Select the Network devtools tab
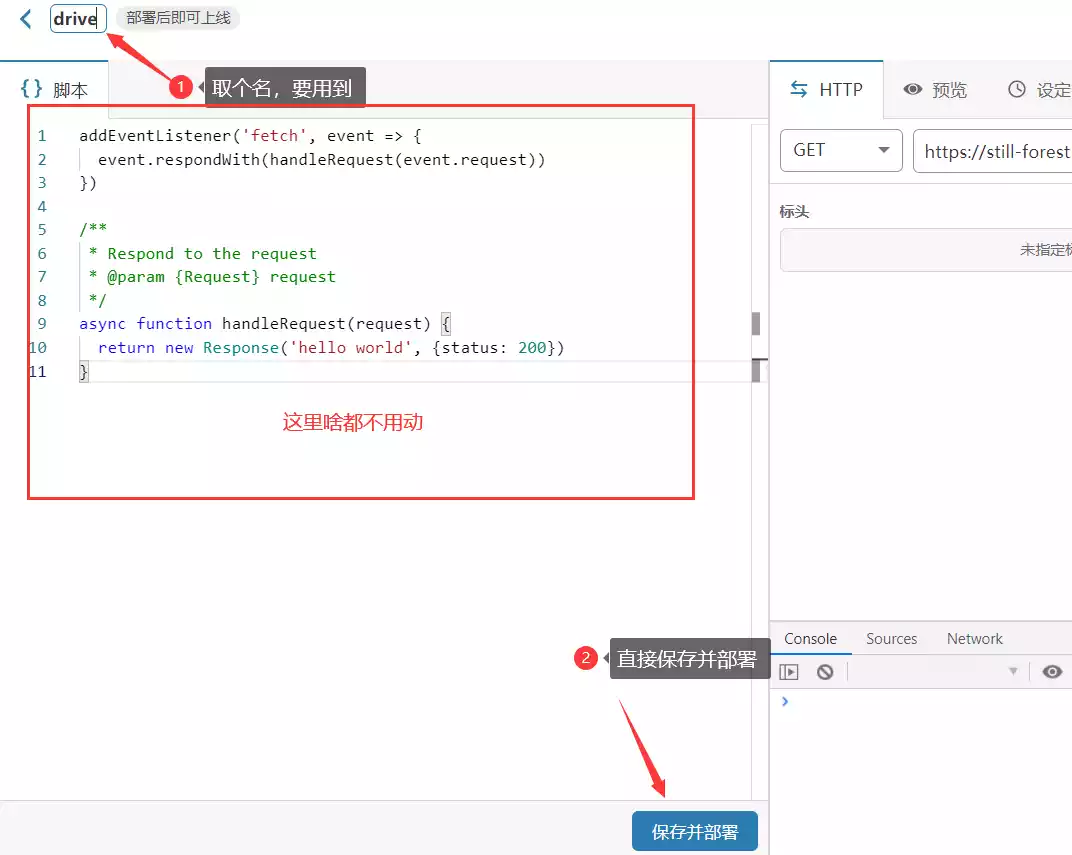Screen dimensions: 1072x855 (974, 638)
